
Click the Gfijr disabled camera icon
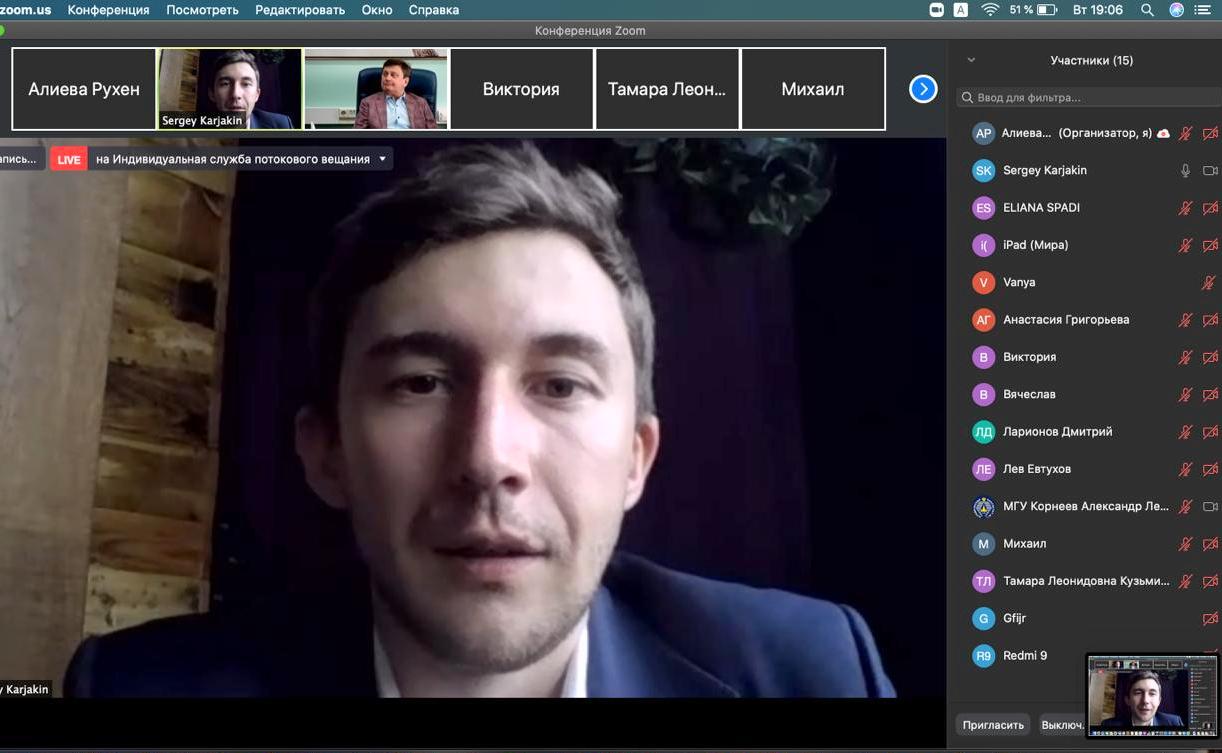1210,619
